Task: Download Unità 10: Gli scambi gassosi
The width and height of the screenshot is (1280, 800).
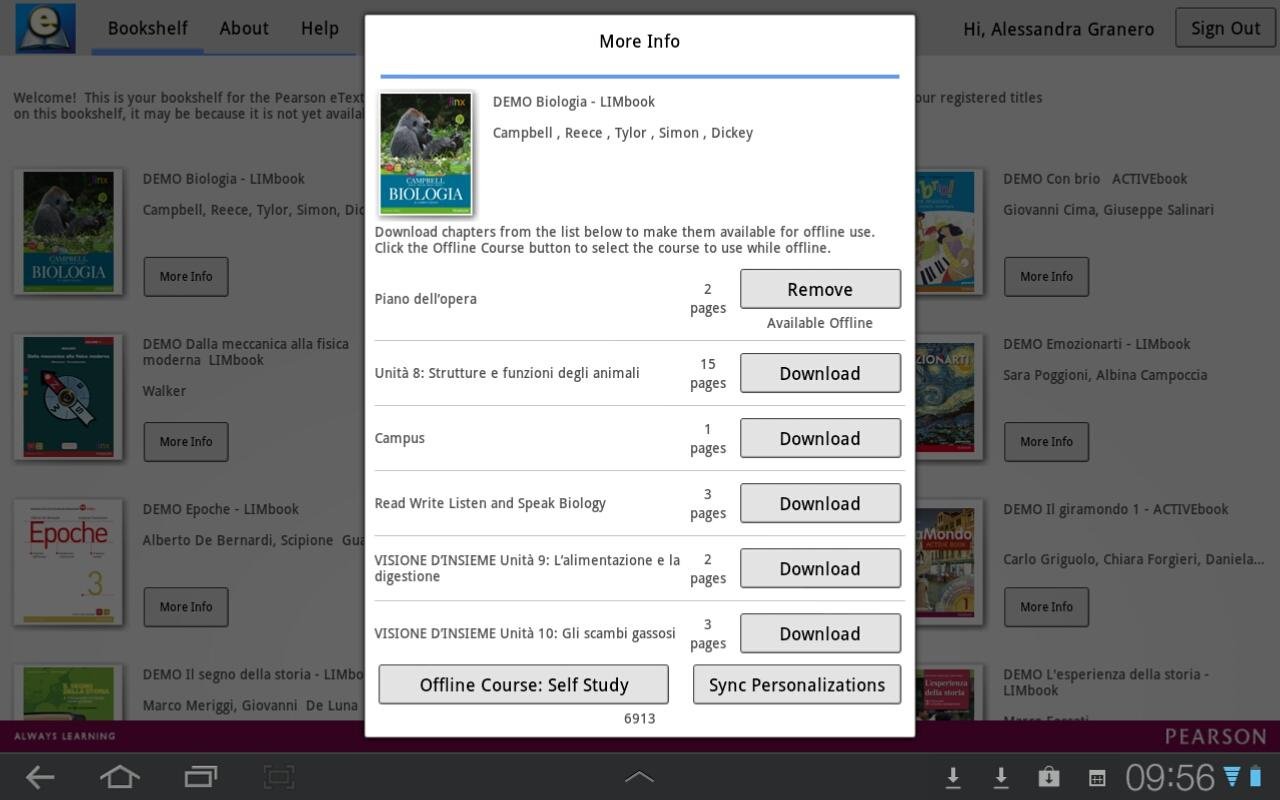Action: click(x=820, y=633)
